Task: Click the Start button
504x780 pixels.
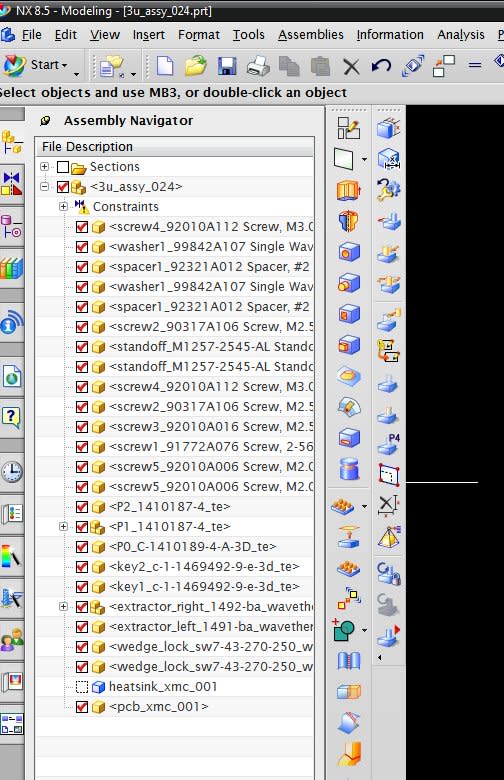Action: [36, 65]
